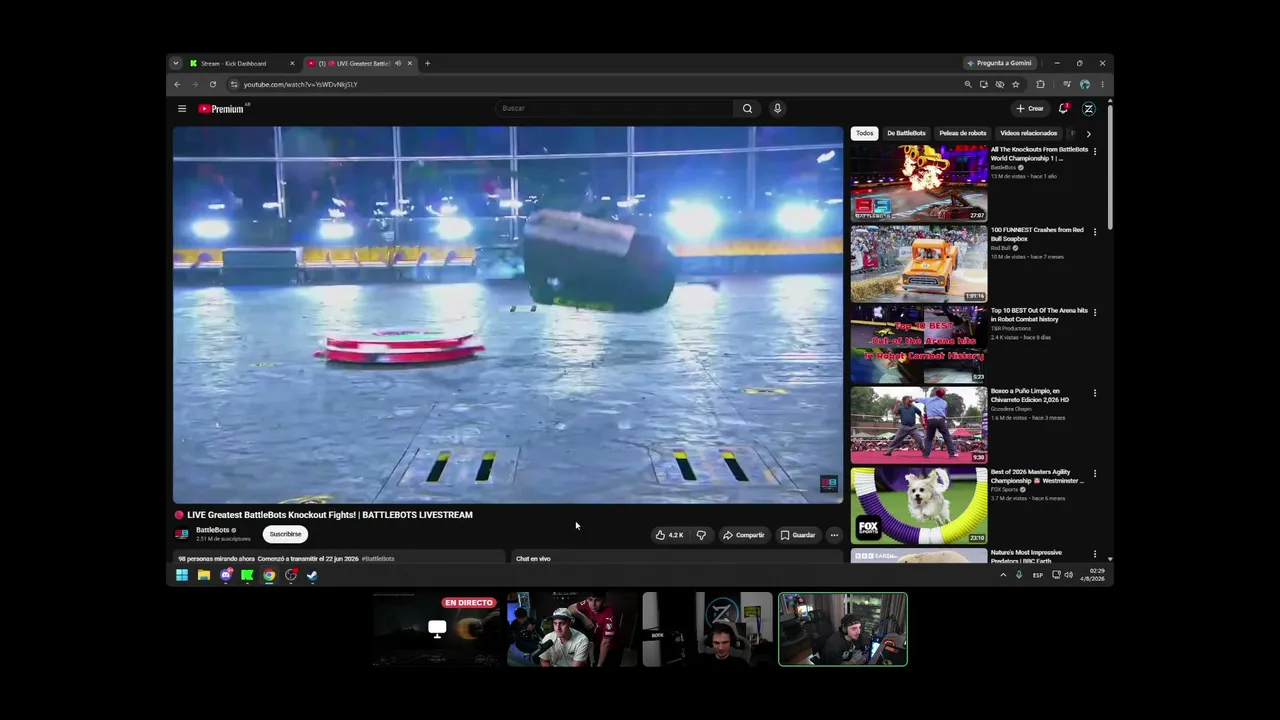Open the Top 10 Out Of The Arena thumbnail
Image resolution: width=1280 pixels, height=720 pixels.
(x=919, y=344)
